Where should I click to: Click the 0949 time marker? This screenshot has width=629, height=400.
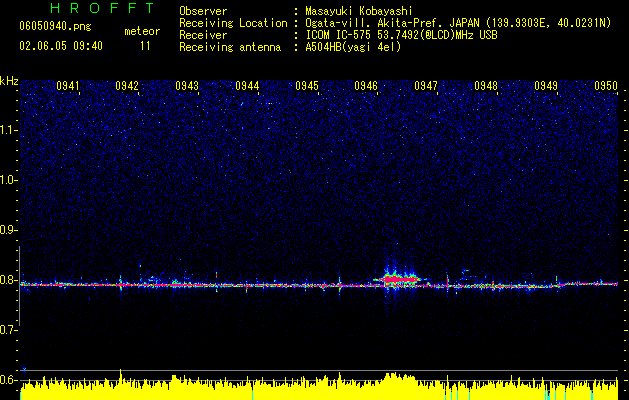coord(546,86)
